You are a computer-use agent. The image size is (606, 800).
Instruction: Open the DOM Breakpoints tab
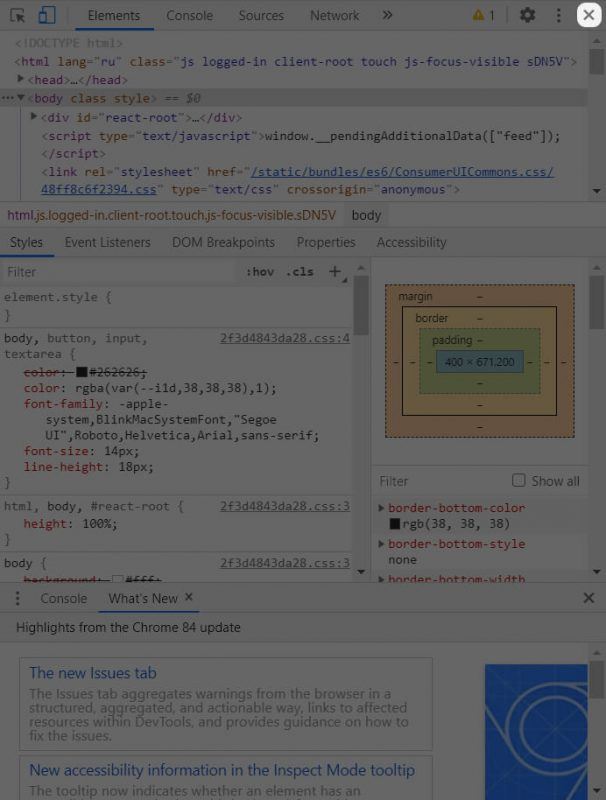223,242
